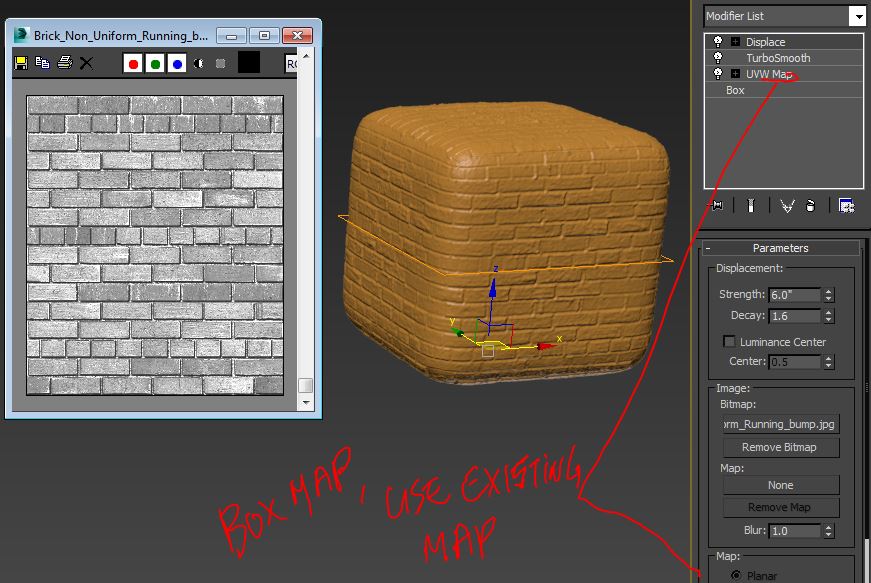This screenshot has width=871, height=583.
Task: Click the 3ds Max icon in the bitmap viewer title bar
Action: pyautogui.click(x=22, y=35)
